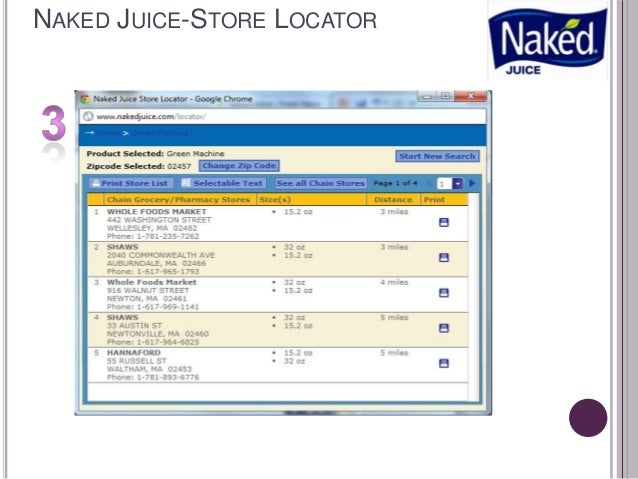Switch to Selectable Text view
Screen dimensions: 638x479
(x=223, y=183)
